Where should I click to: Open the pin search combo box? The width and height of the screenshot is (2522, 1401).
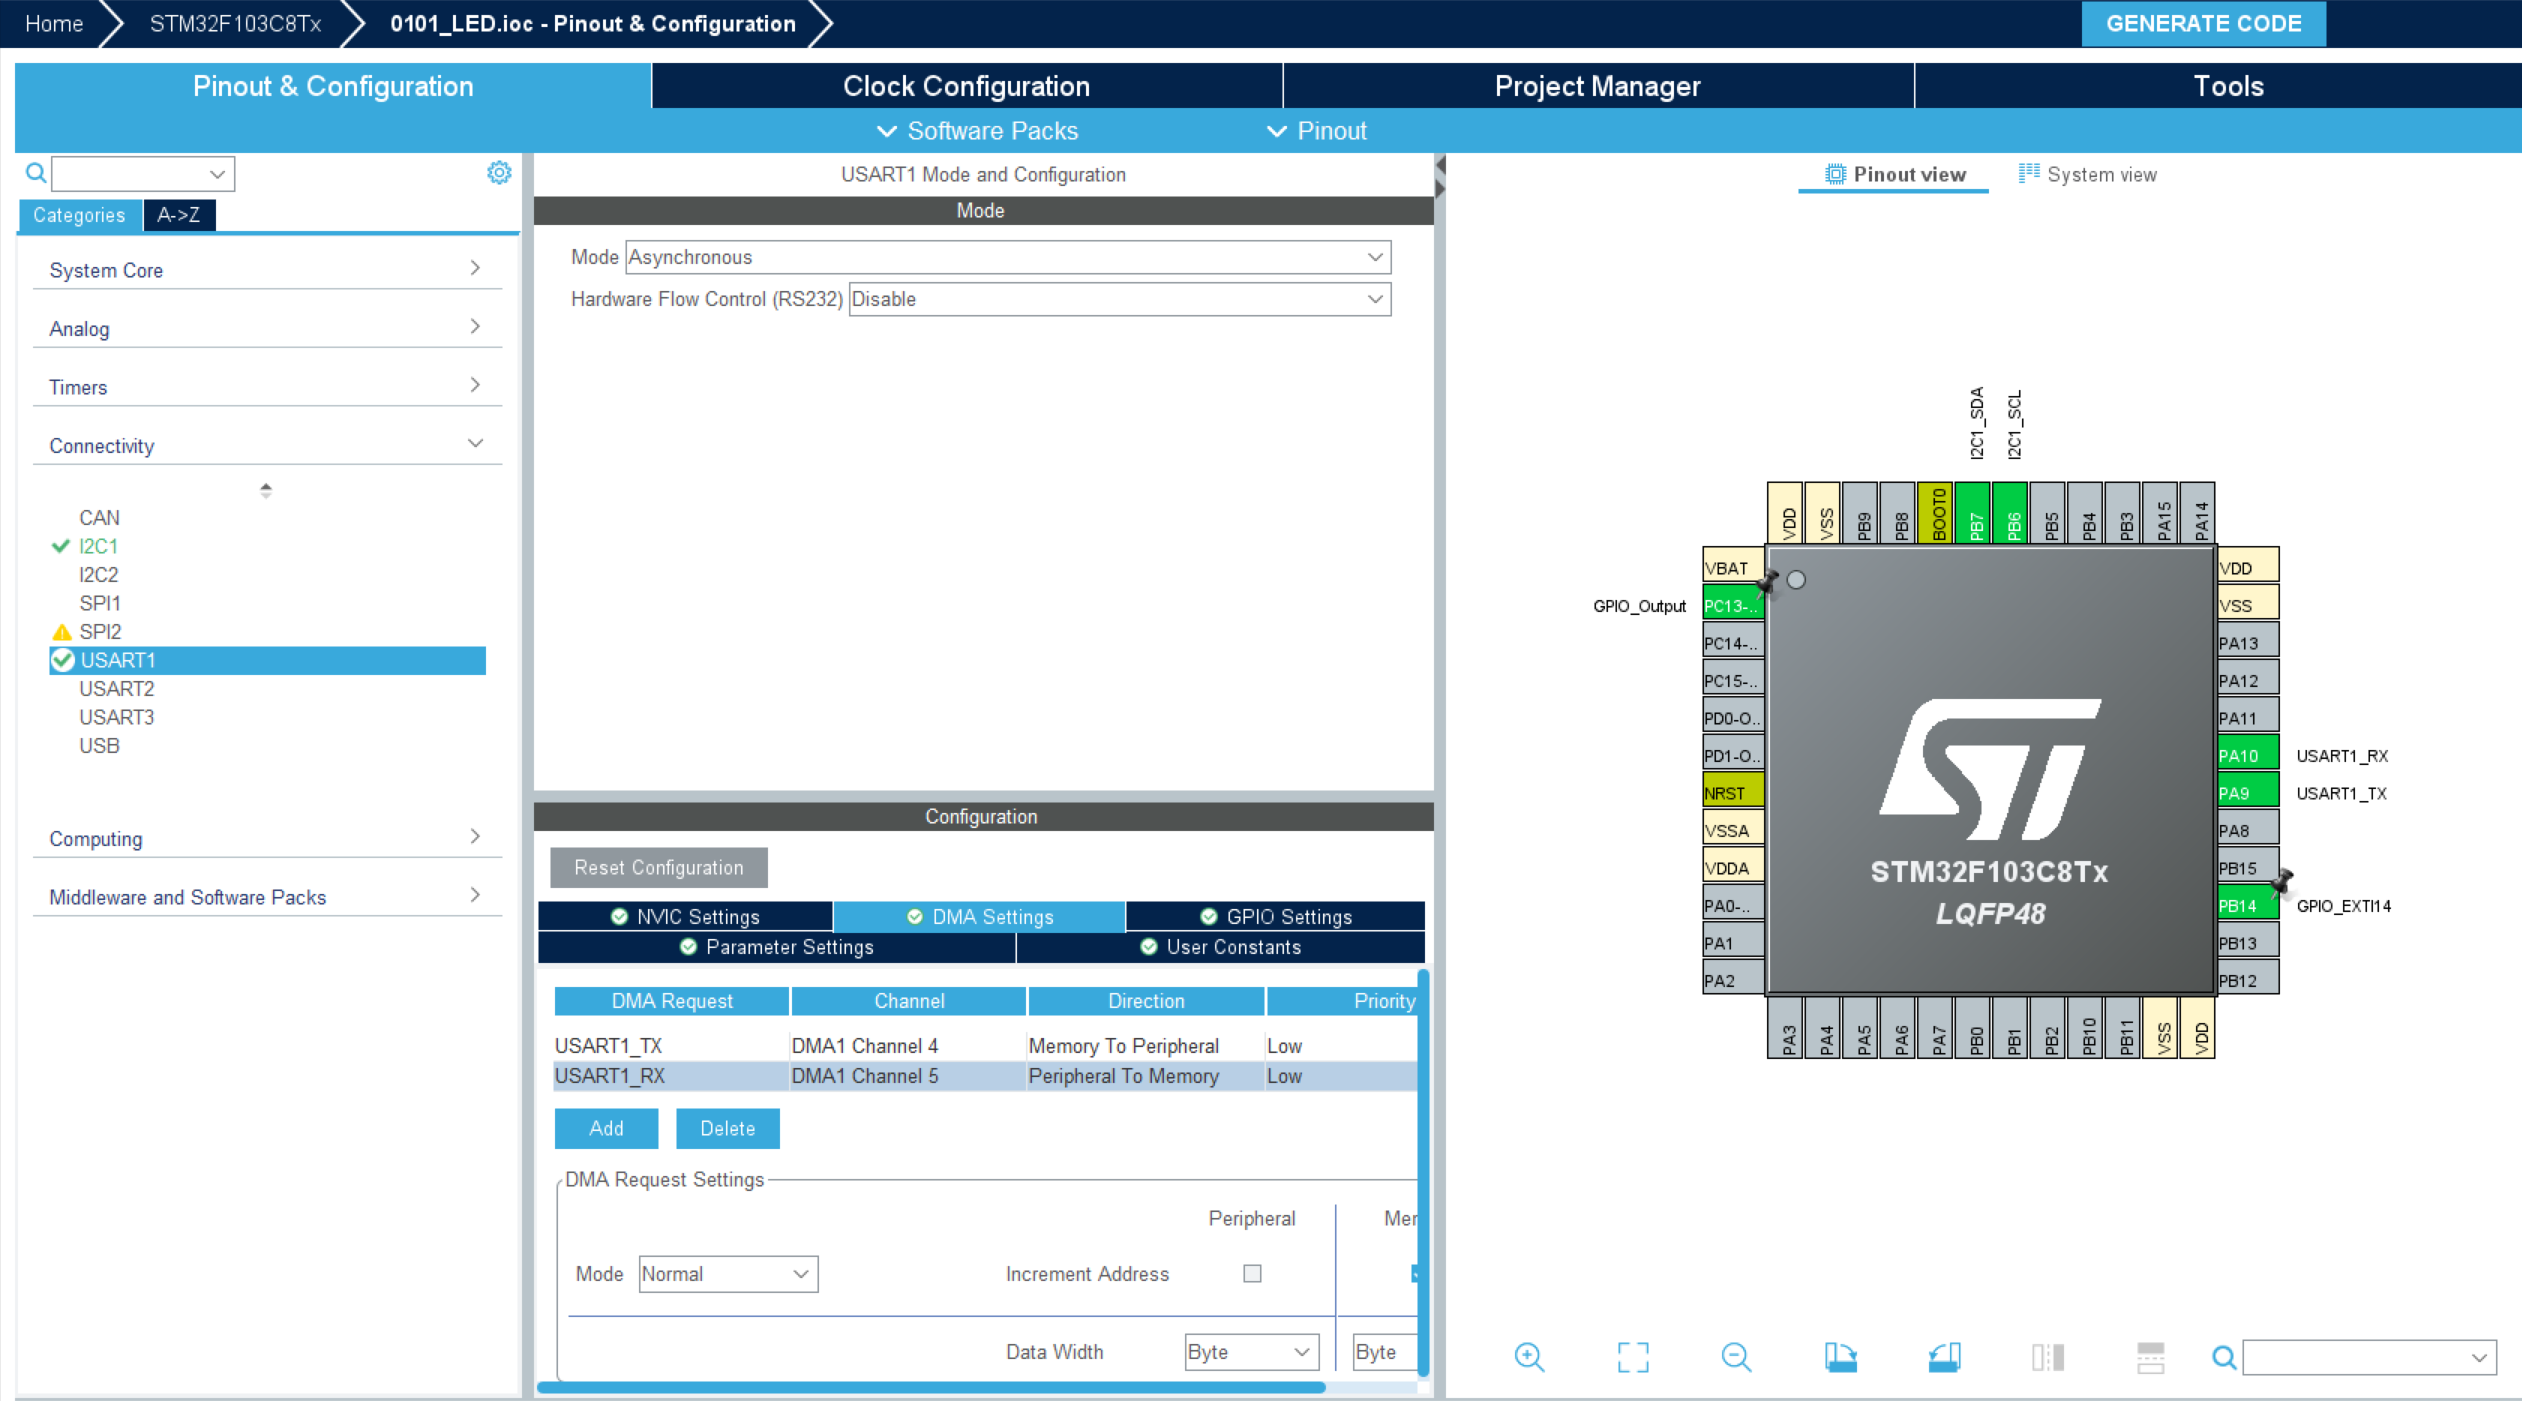2369,1357
